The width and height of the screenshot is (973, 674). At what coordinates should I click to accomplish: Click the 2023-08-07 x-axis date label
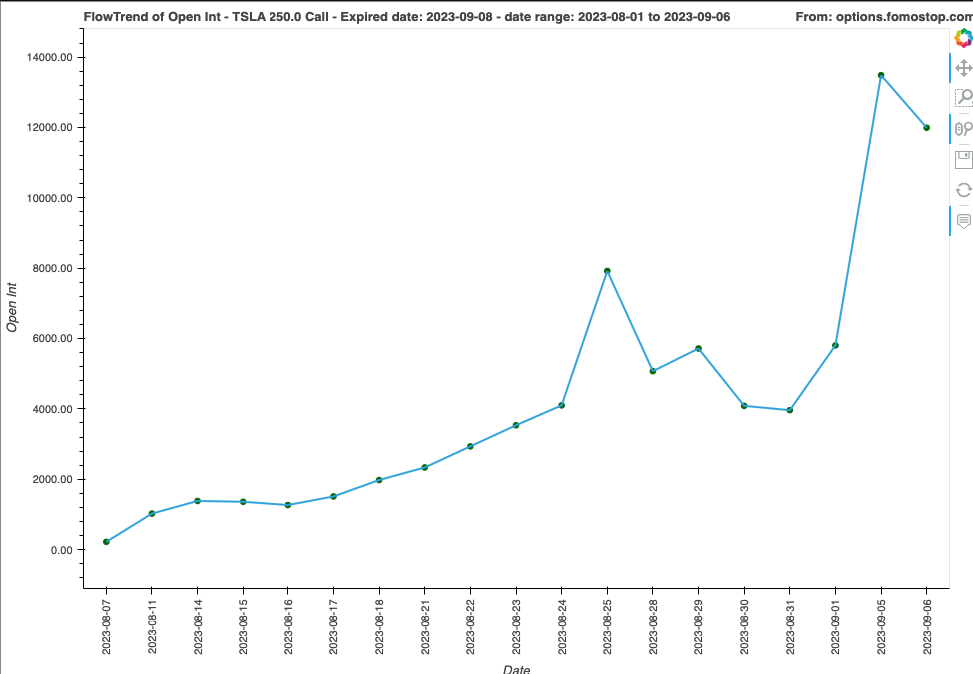106,626
